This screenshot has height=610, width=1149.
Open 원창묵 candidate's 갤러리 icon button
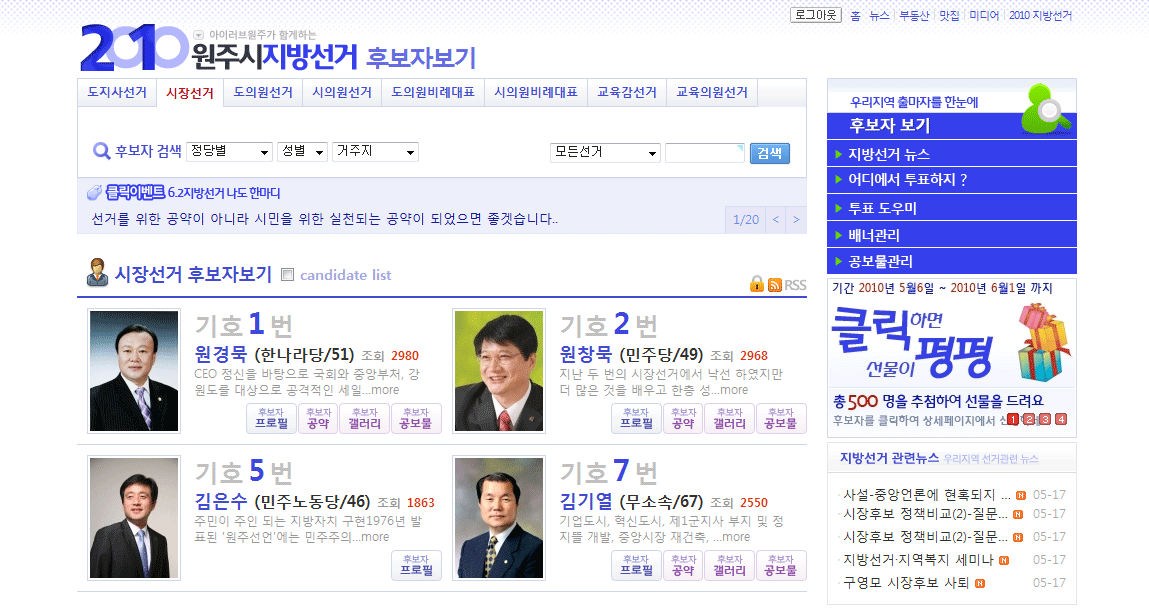(729, 418)
